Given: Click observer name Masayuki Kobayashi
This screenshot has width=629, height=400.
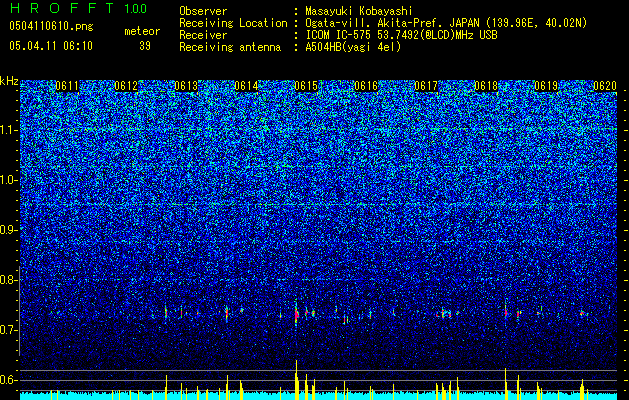Looking at the screenshot, I should pyautogui.click(x=358, y=11).
